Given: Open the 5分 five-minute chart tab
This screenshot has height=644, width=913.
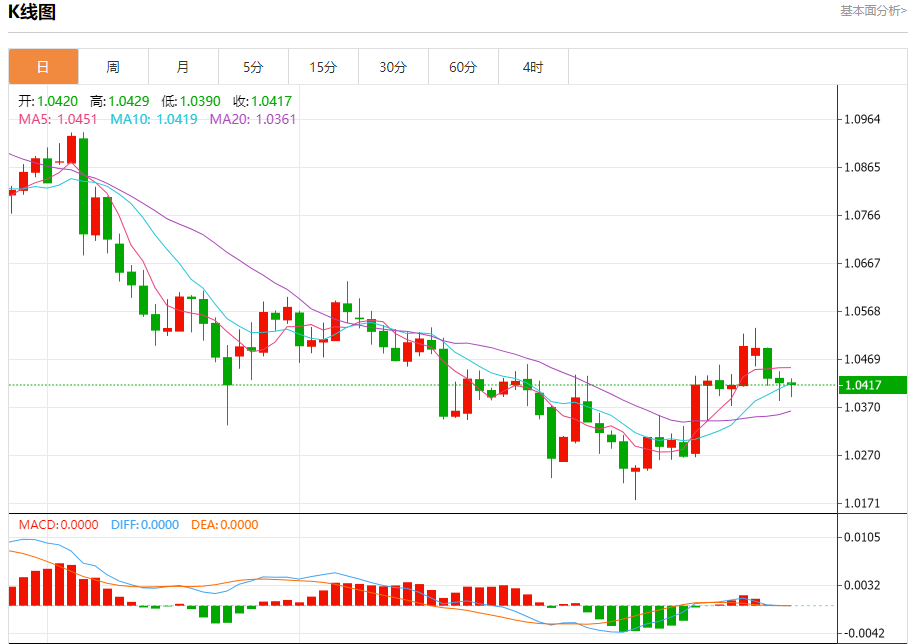Looking at the screenshot, I should click(x=253, y=67).
